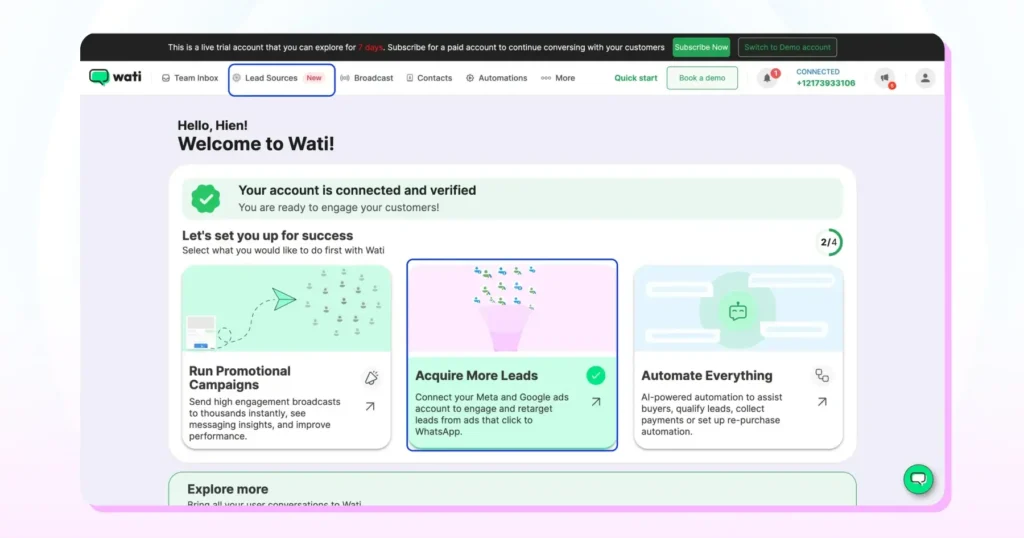Screen dimensions: 1024x538
Task: Click the Lead Sources icon
Action: click(x=236, y=78)
